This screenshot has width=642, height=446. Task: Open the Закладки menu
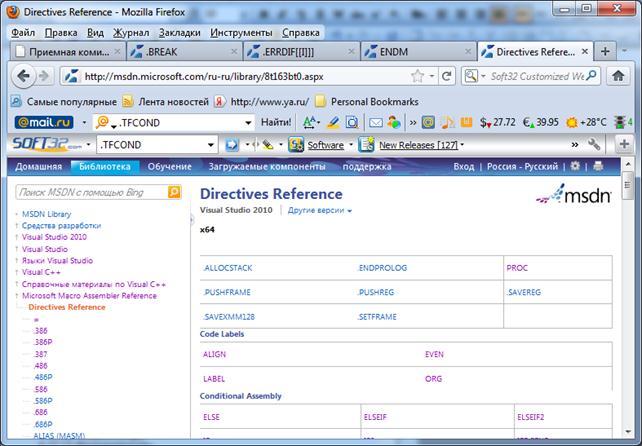(x=180, y=32)
